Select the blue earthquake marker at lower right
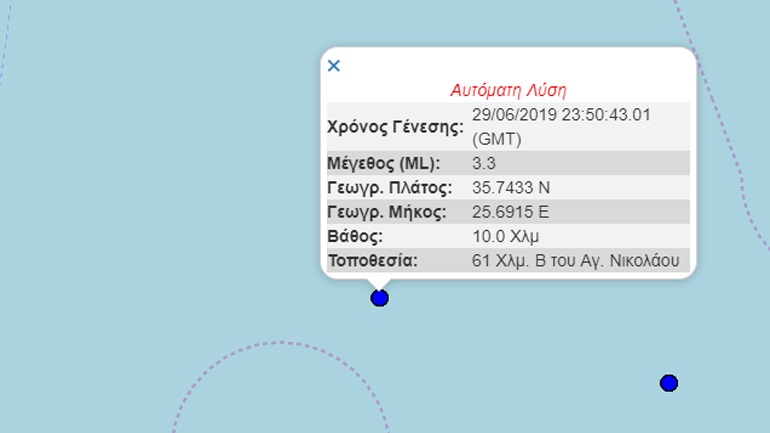Image resolution: width=770 pixels, height=433 pixels. pos(669,383)
